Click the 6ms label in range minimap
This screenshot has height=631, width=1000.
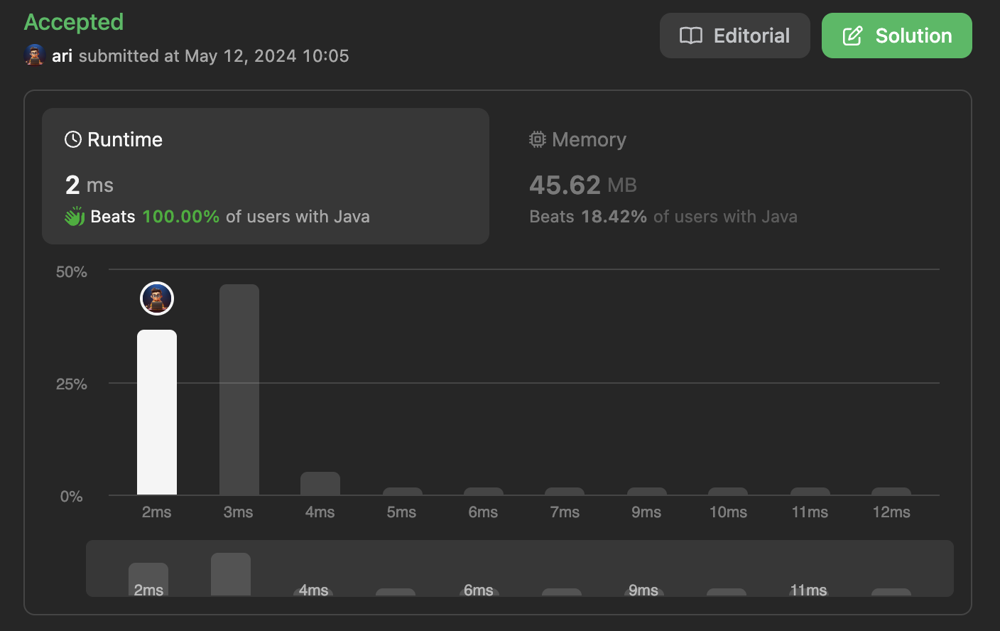[x=478, y=590]
